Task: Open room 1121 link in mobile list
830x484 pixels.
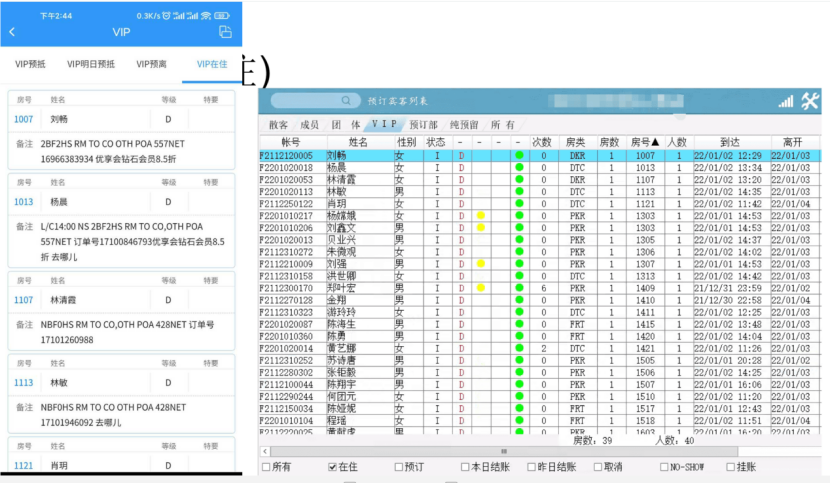Action: [x=23, y=465]
